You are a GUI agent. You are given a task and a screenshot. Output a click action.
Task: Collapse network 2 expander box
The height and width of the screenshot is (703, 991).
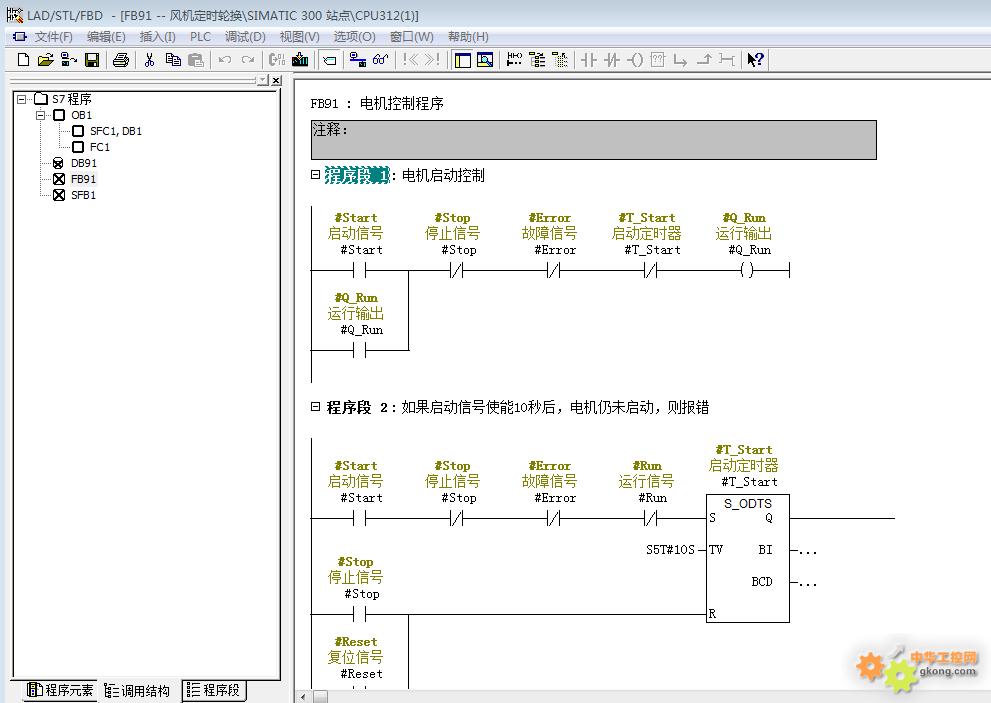point(315,407)
